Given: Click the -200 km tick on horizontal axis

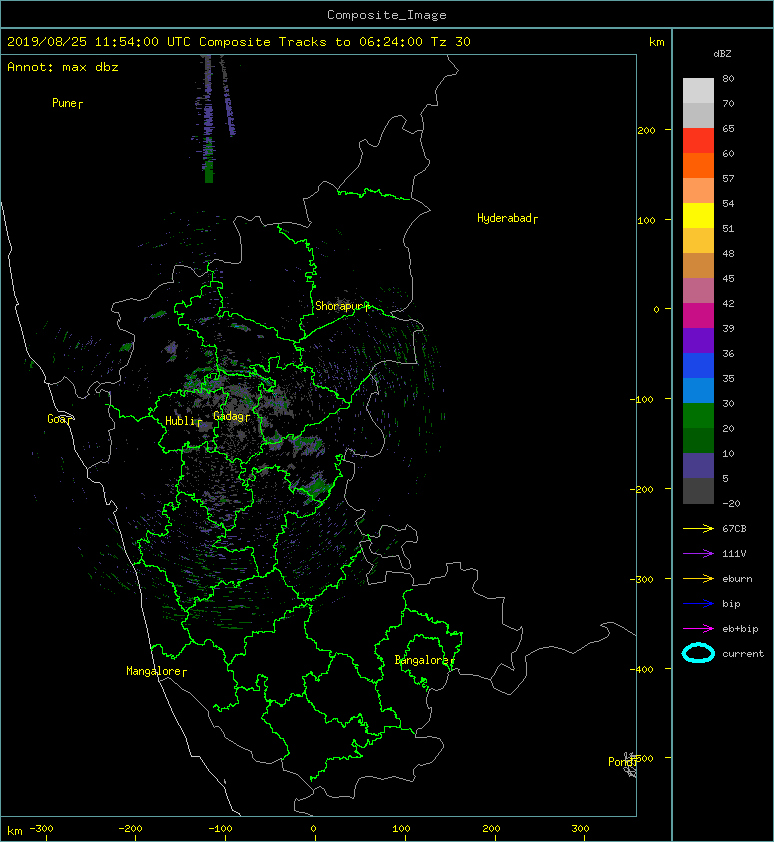Looking at the screenshot, I should click(131, 829).
